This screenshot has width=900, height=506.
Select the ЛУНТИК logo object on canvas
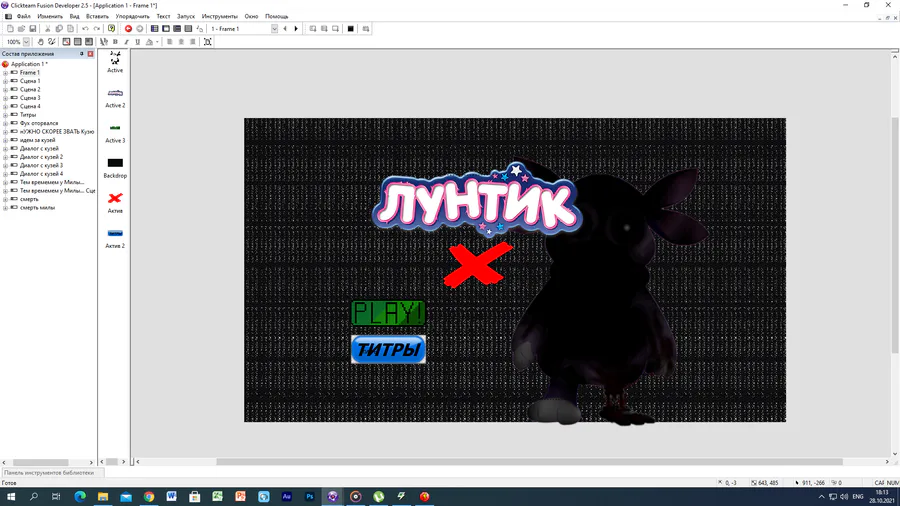click(x=476, y=200)
